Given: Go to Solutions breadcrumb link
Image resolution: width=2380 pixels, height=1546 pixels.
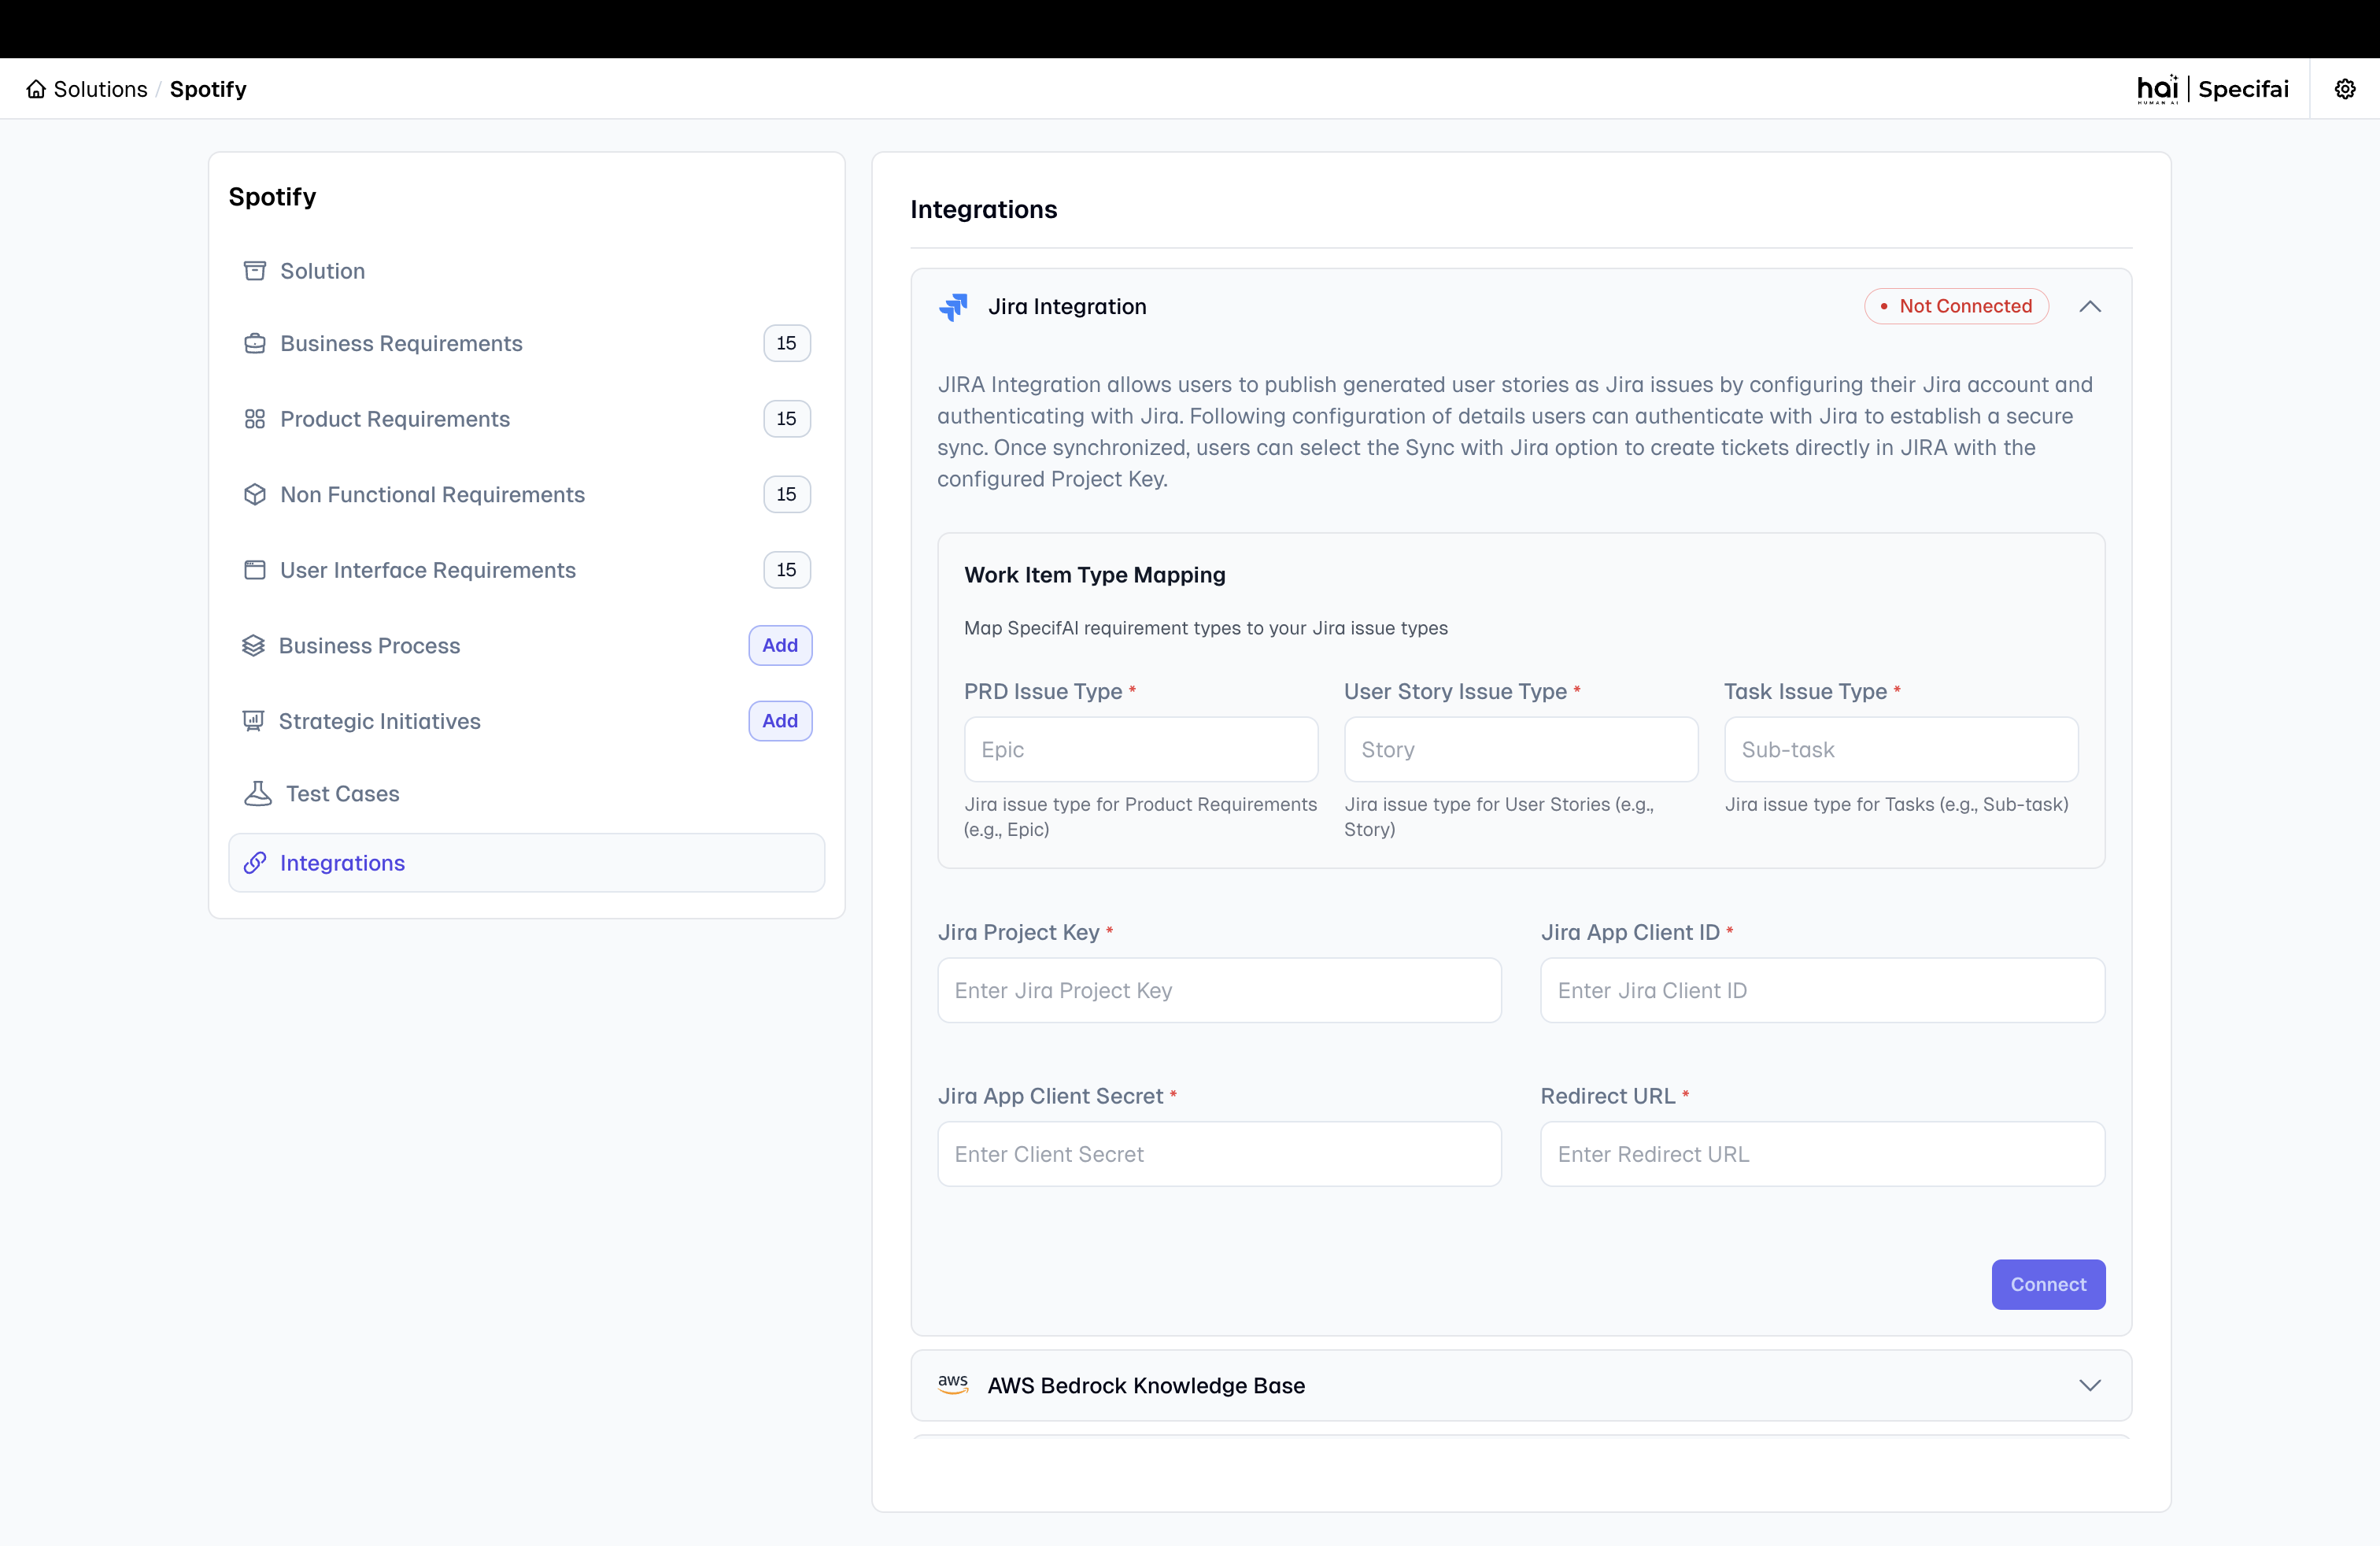Looking at the screenshot, I should pyautogui.click(x=100, y=89).
